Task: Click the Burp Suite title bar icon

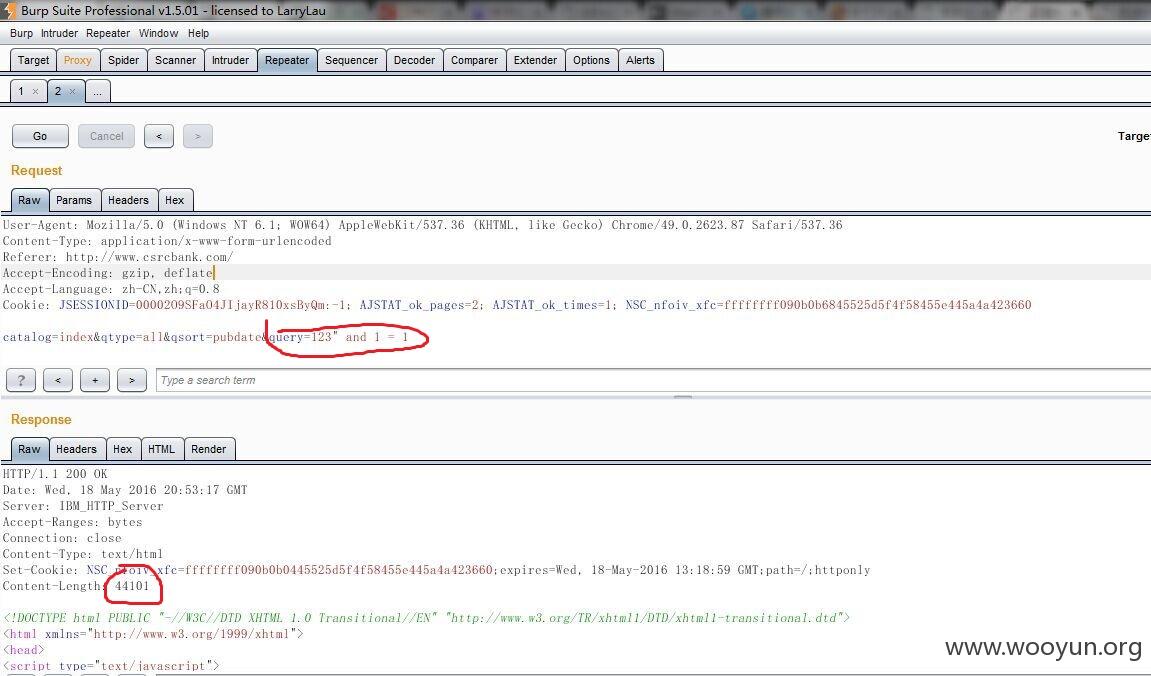Action: click(x=9, y=10)
